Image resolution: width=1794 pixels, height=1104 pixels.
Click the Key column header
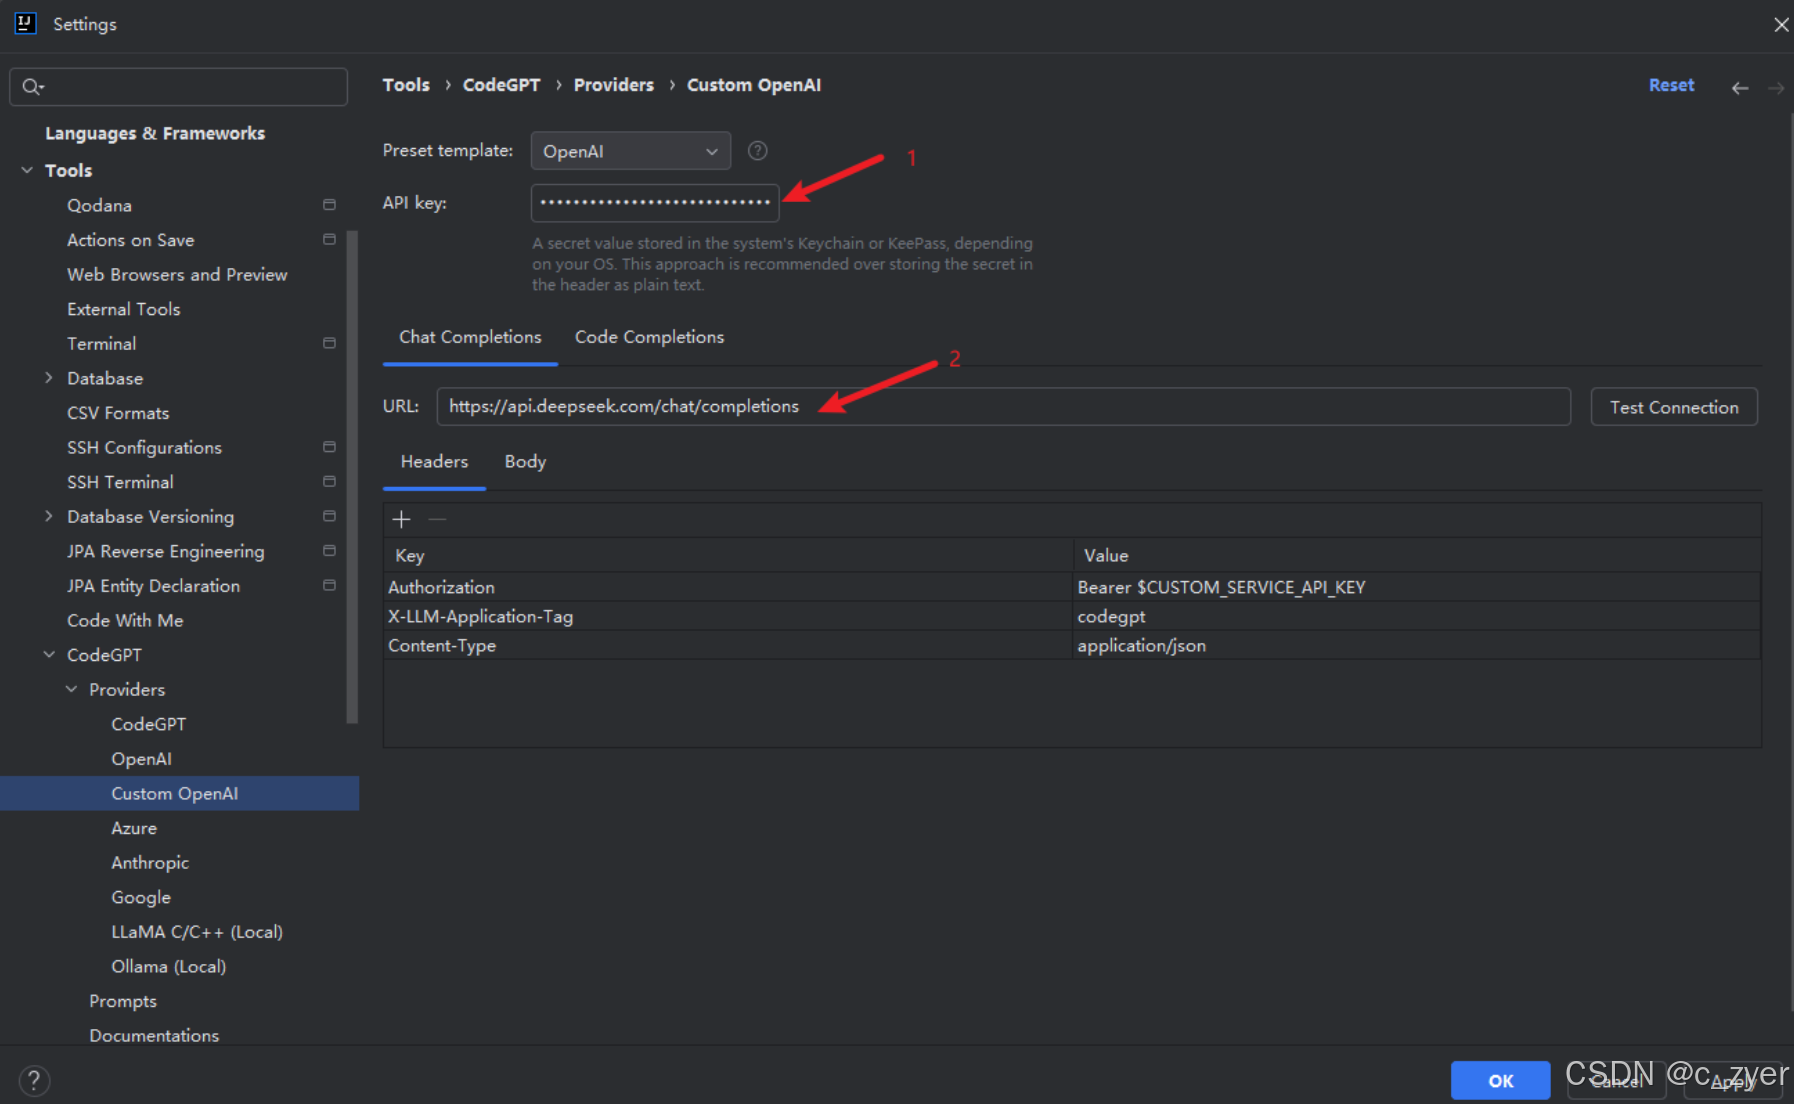729,555
